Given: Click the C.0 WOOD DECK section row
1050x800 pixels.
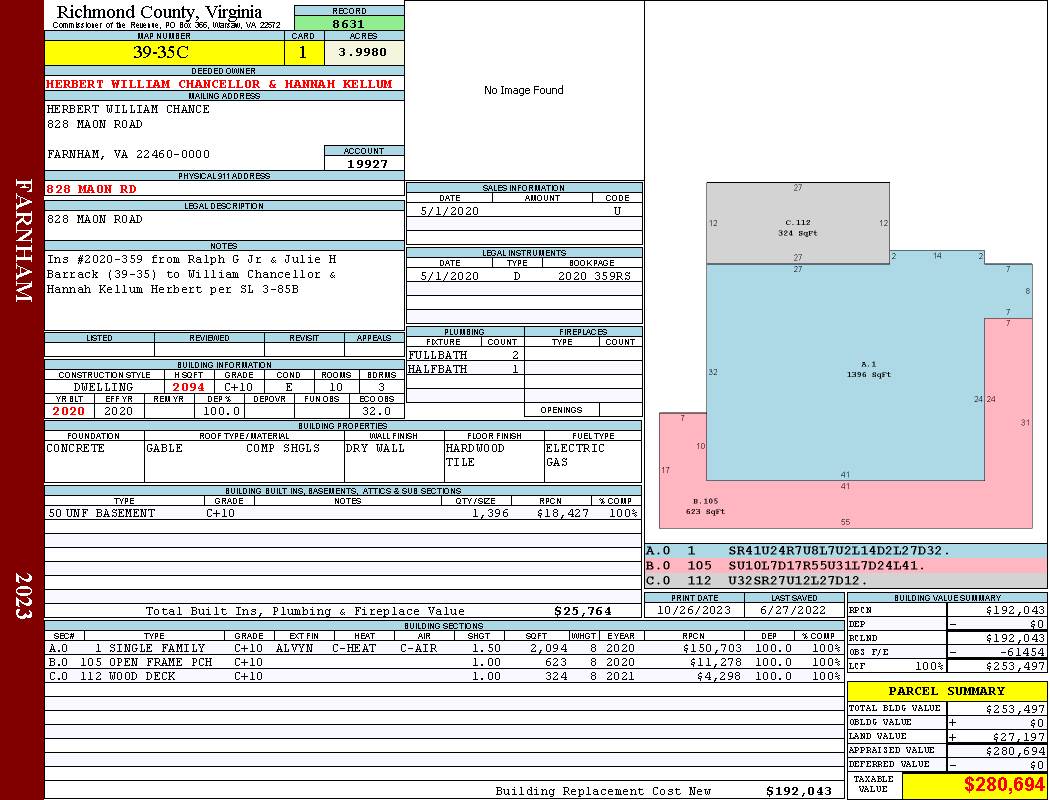Looking at the screenshot, I should 445,676.
